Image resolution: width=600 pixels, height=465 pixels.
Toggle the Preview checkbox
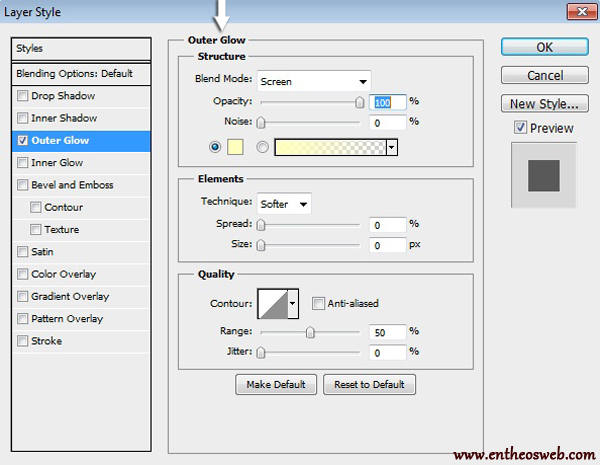(520, 128)
